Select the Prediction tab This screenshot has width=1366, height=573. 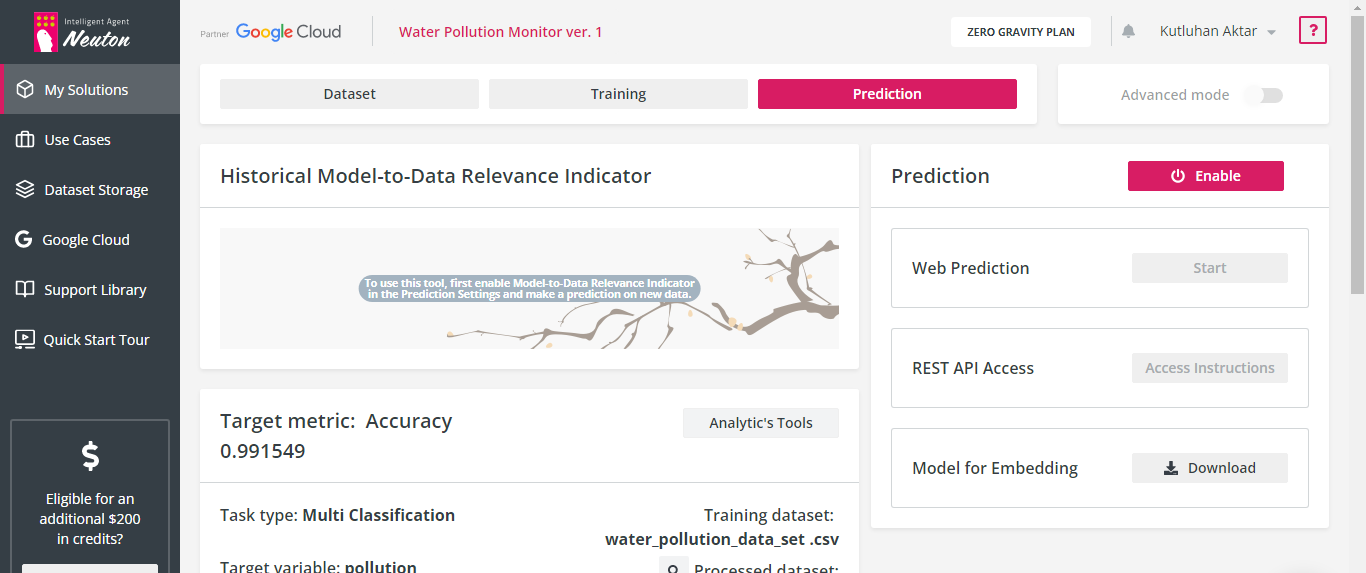[887, 94]
